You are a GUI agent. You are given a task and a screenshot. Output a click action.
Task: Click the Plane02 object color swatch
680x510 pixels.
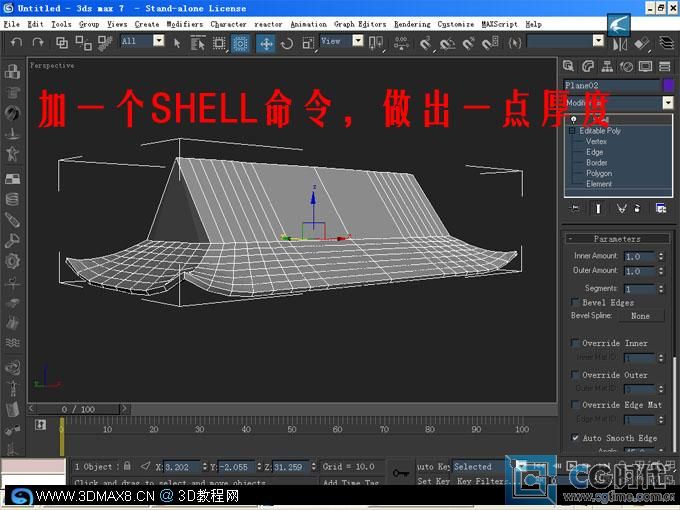[x=668, y=85]
